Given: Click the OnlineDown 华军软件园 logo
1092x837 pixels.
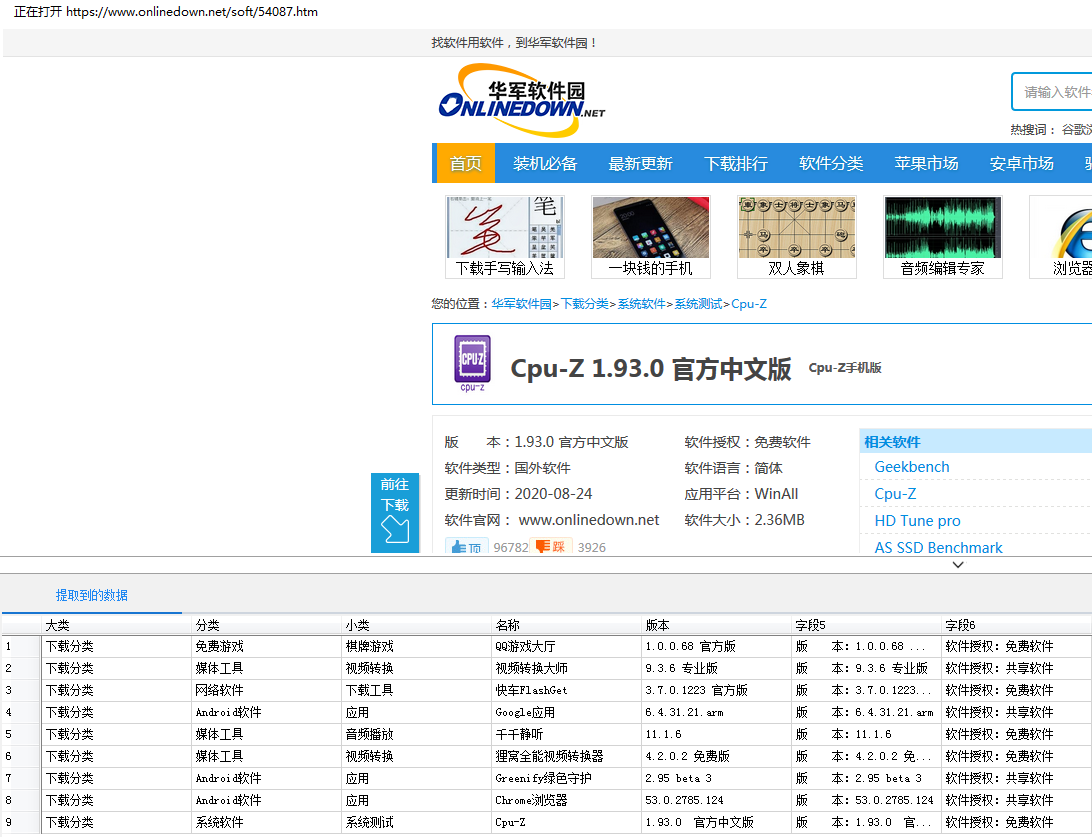Looking at the screenshot, I should [x=522, y=100].
